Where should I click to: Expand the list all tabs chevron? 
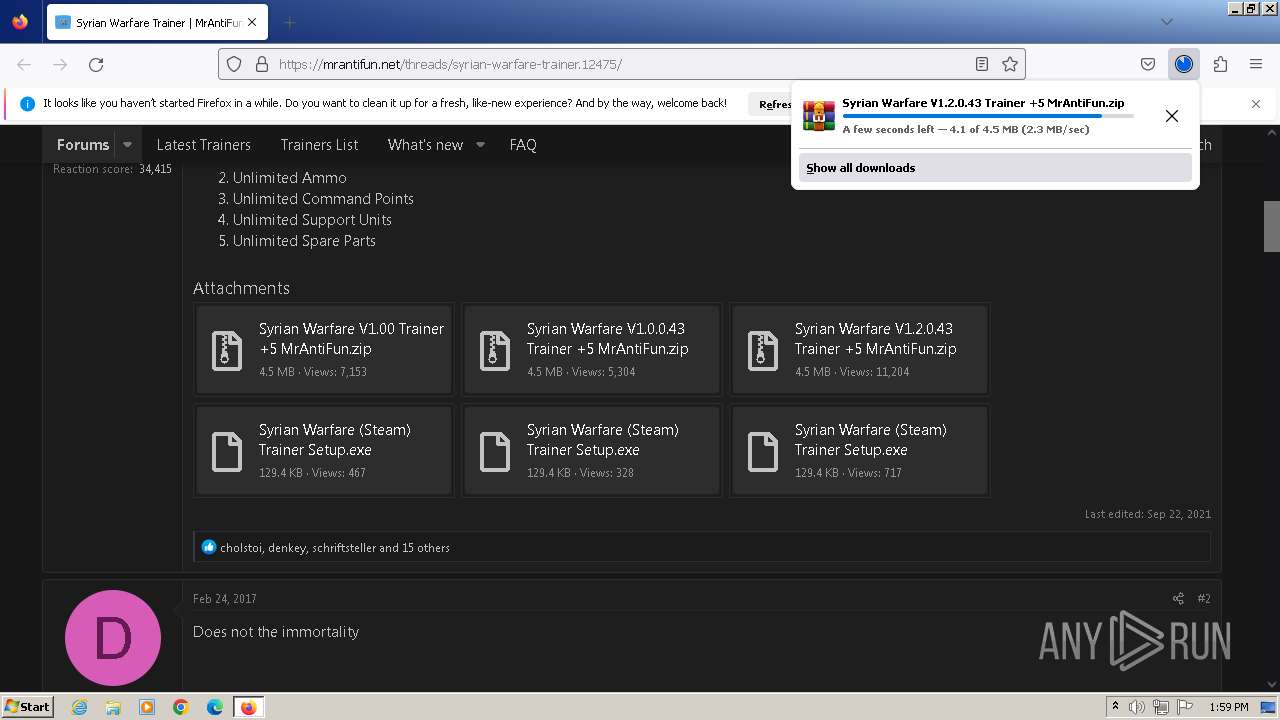pyautogui.click(x=1166, y=22)
